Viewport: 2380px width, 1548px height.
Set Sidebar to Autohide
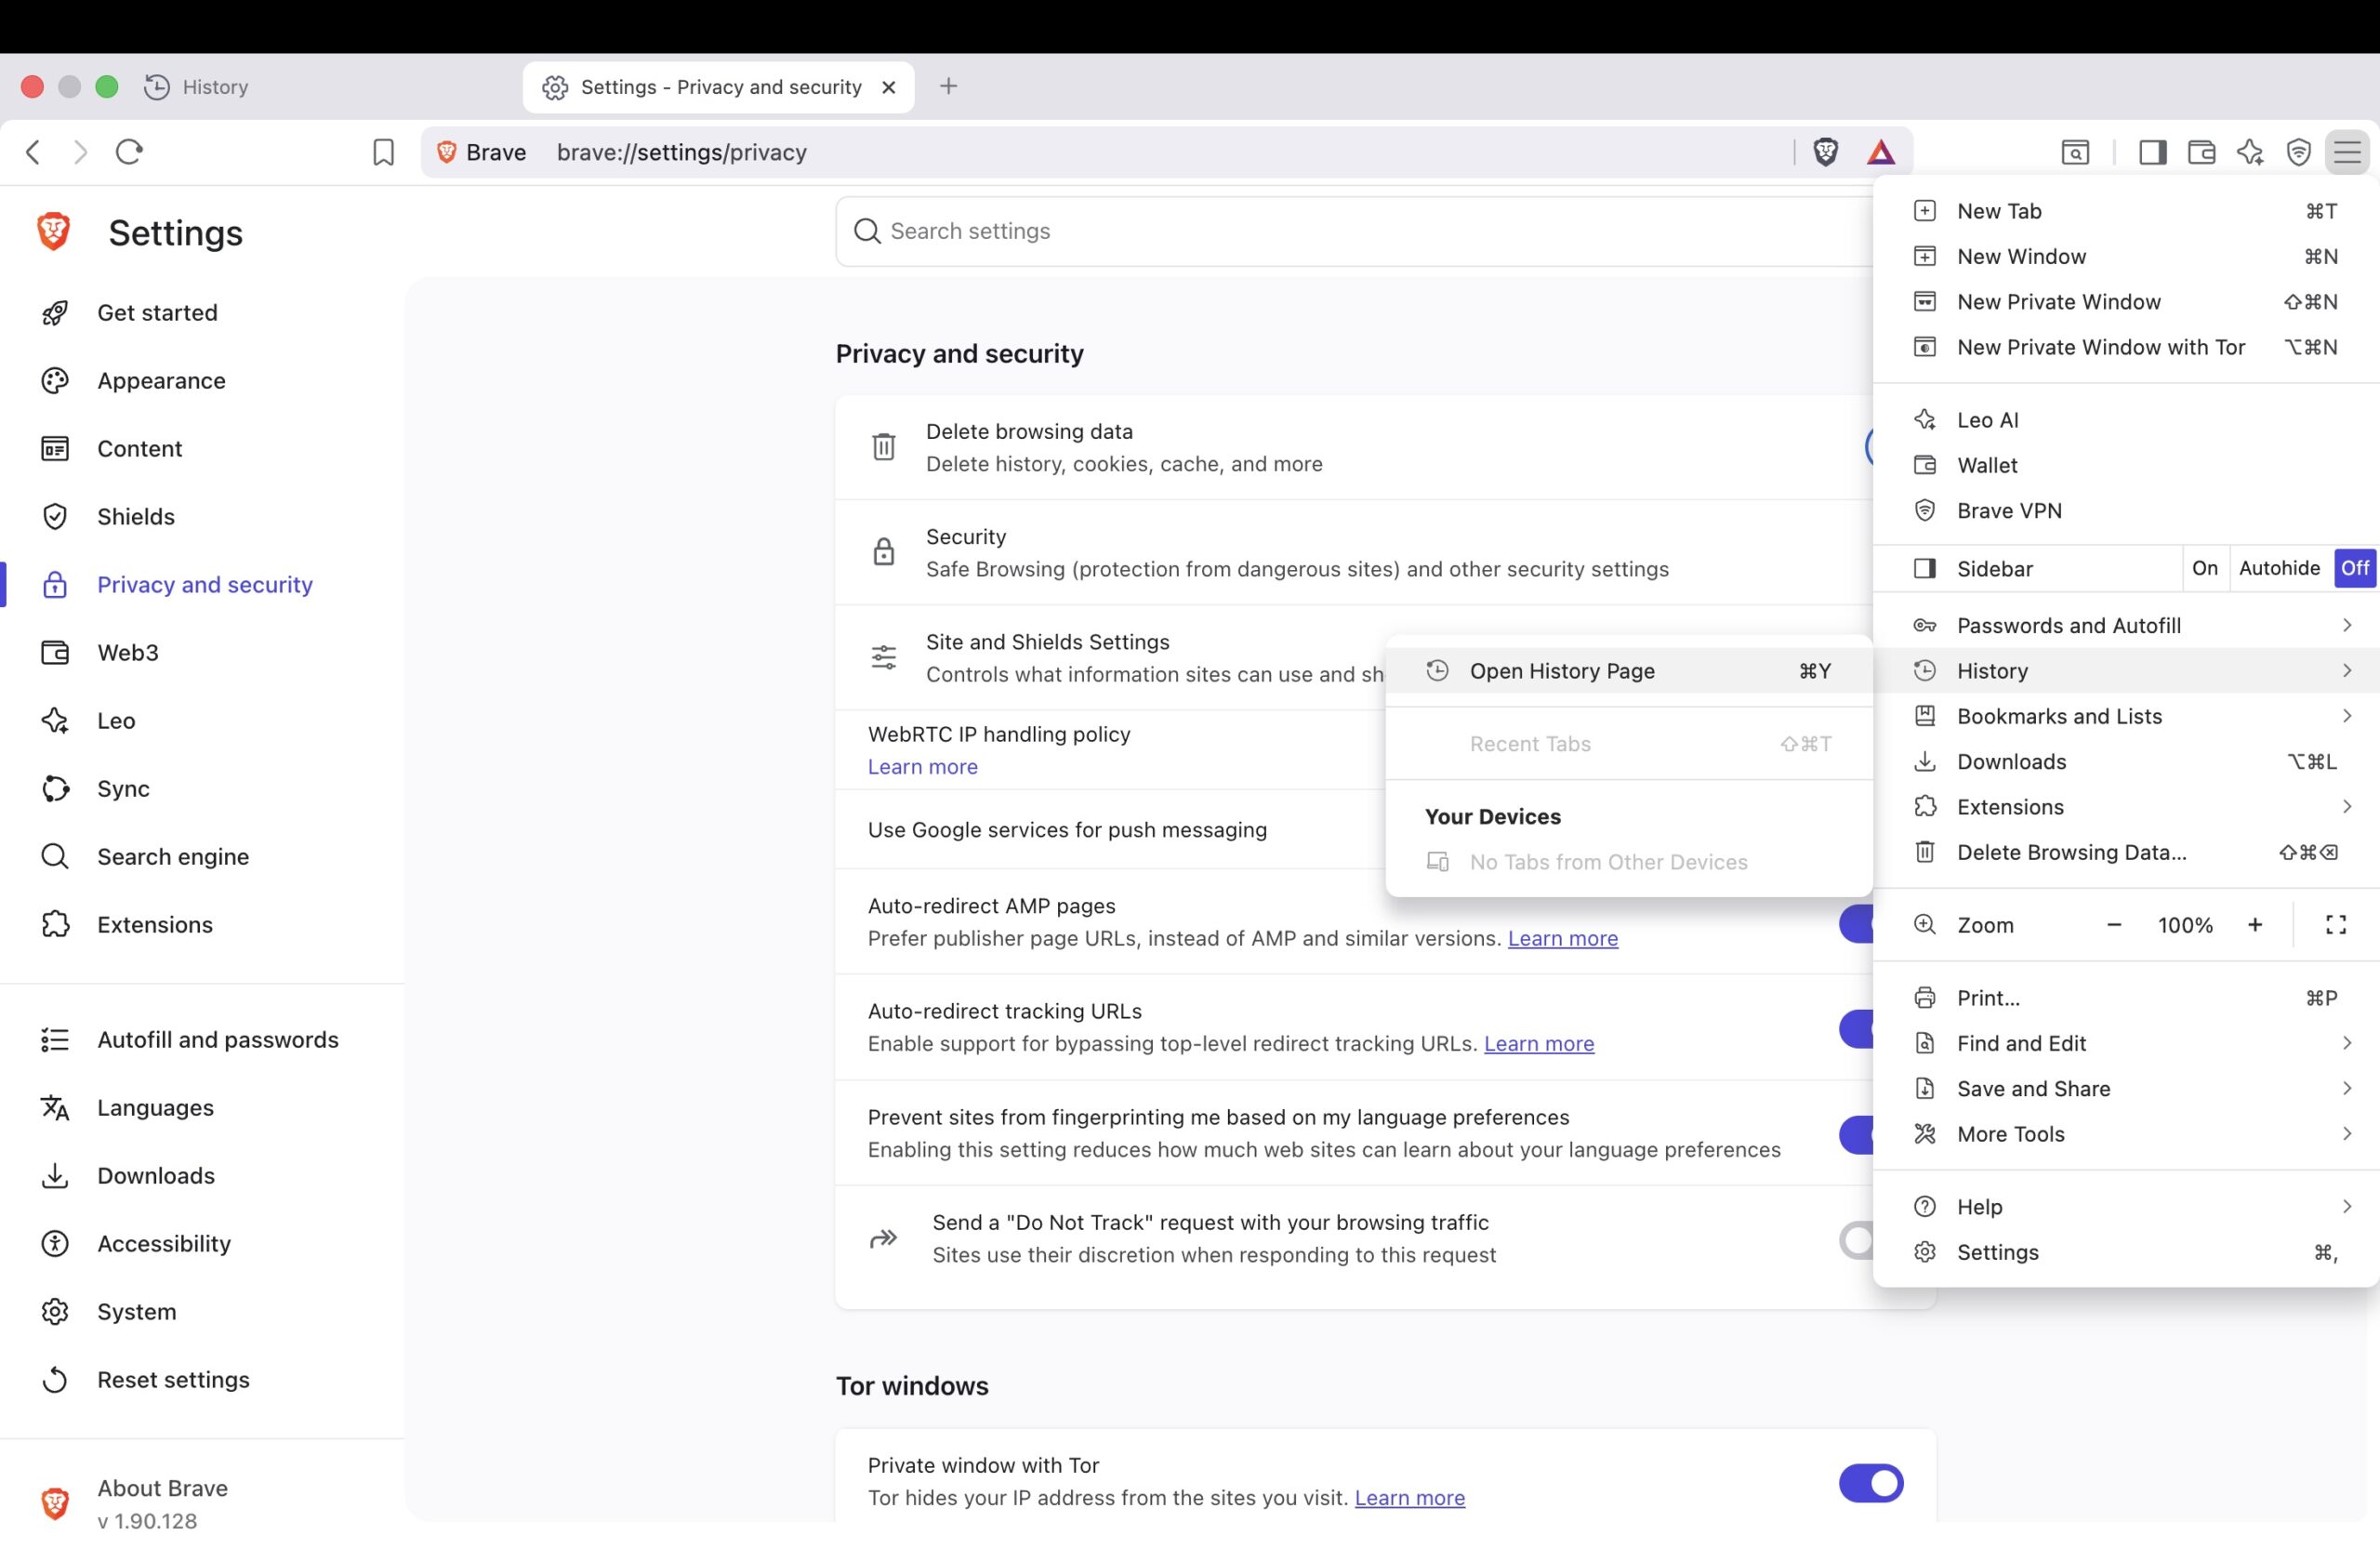(x=2279, y=568)
